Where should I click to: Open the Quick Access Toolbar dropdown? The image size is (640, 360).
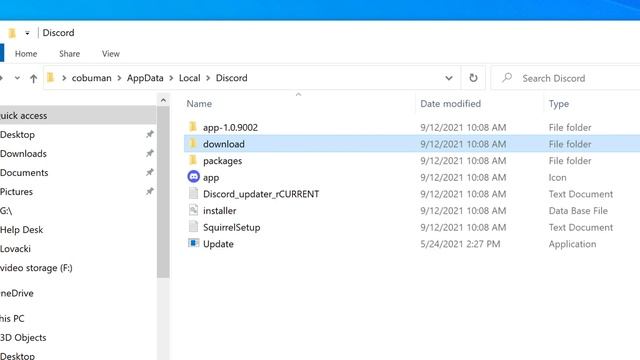coord(27,33)
